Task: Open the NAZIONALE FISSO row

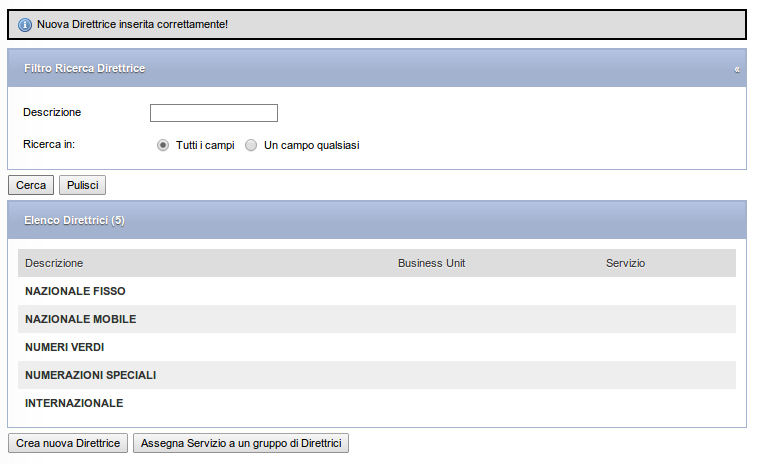Action: (x=377, y=291)
